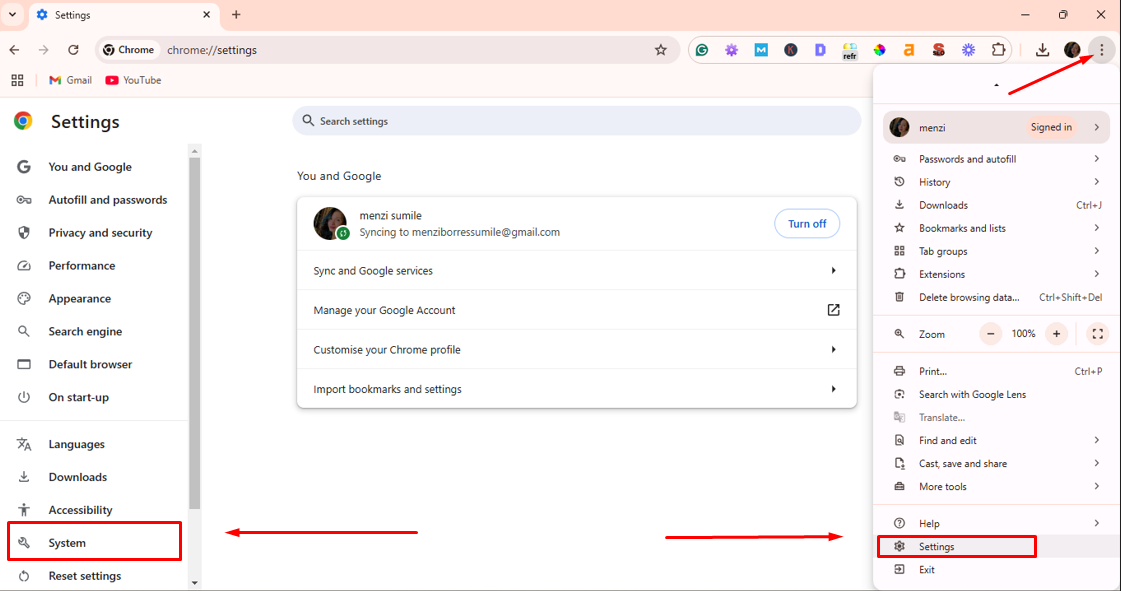
Task: Click the three-dot Chrome menu icon
Action: tap(1101, 50)
